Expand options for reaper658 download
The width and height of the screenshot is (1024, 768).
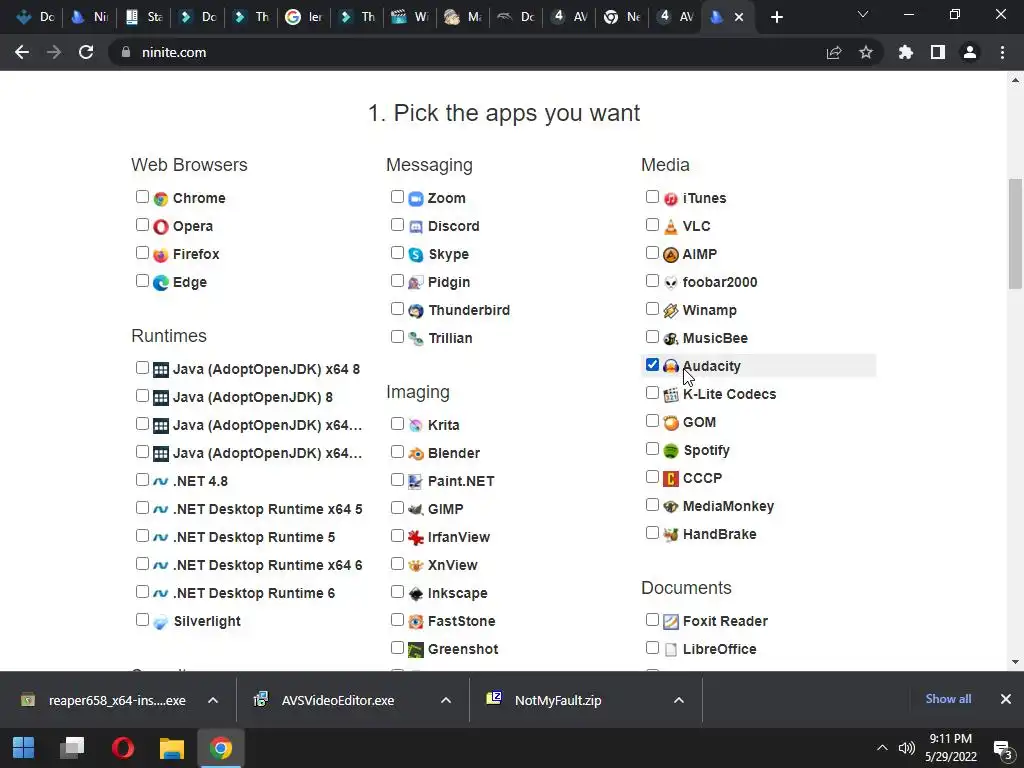click(x=213, y=700)
